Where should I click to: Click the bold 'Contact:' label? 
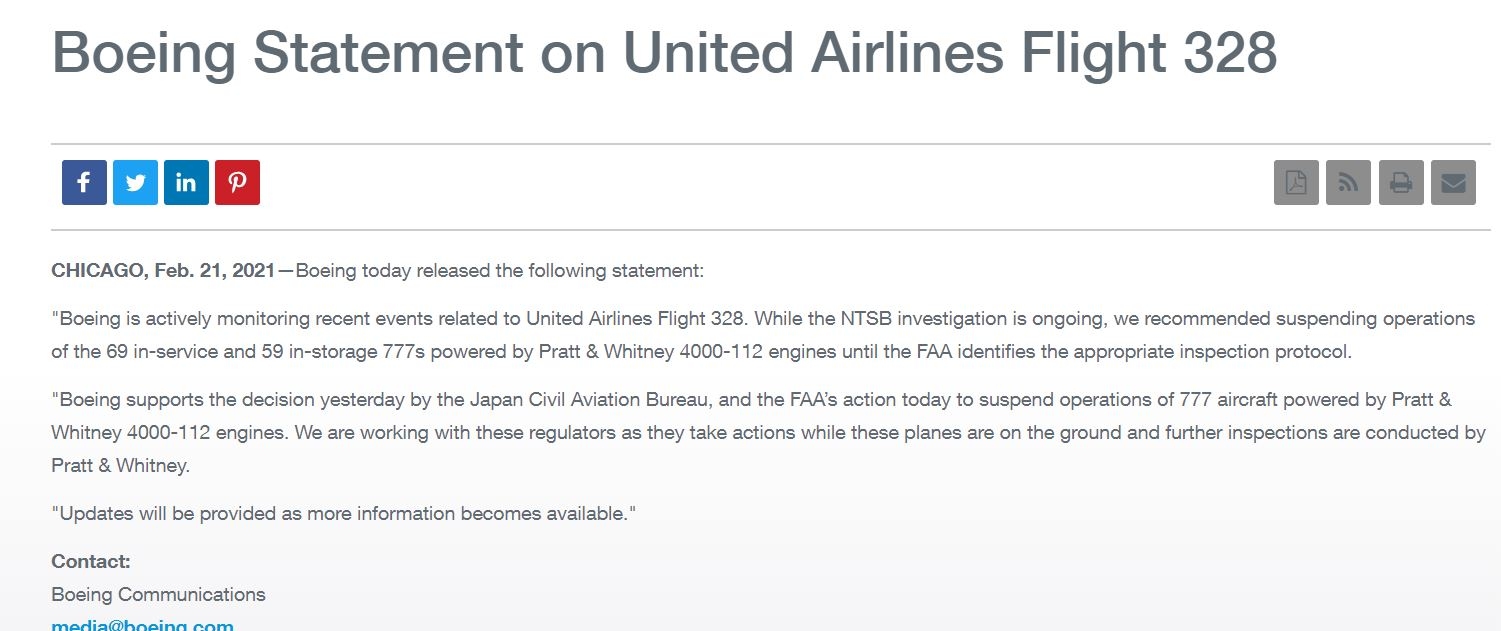tap(91, 562)
